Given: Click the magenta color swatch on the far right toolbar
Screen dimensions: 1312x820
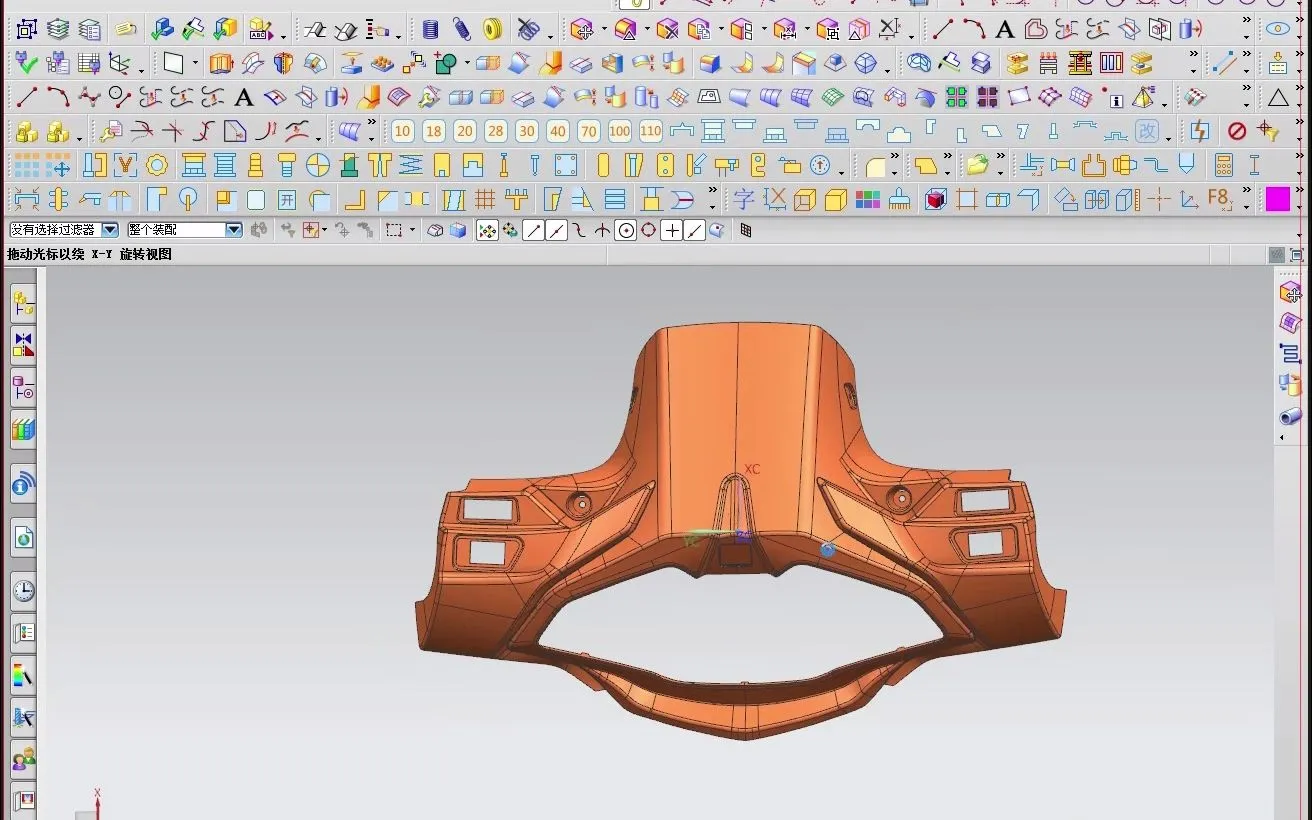Looking at the screenshot, I should pos(1280,199).
